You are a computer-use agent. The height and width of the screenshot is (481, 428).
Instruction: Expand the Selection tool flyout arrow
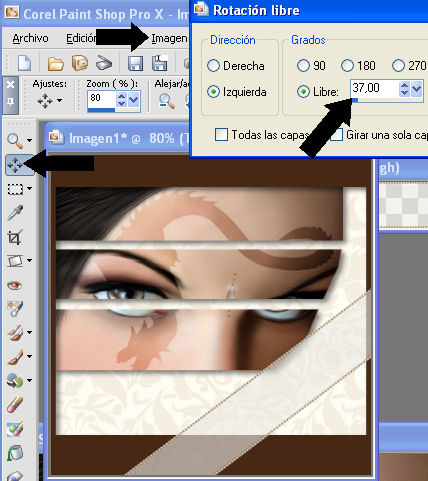point(29,189)
